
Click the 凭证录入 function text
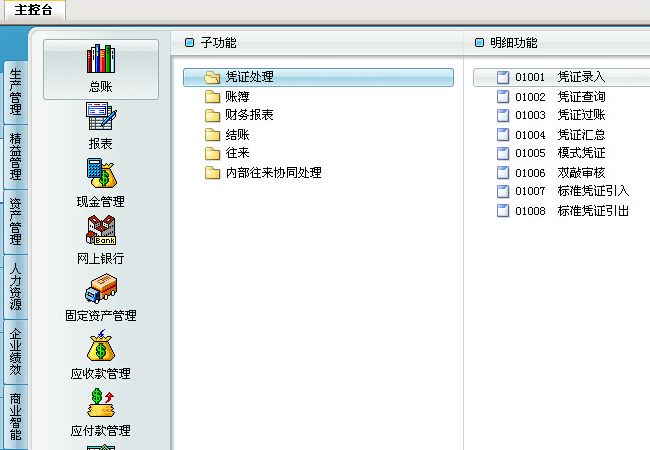(x=581, y=77)
